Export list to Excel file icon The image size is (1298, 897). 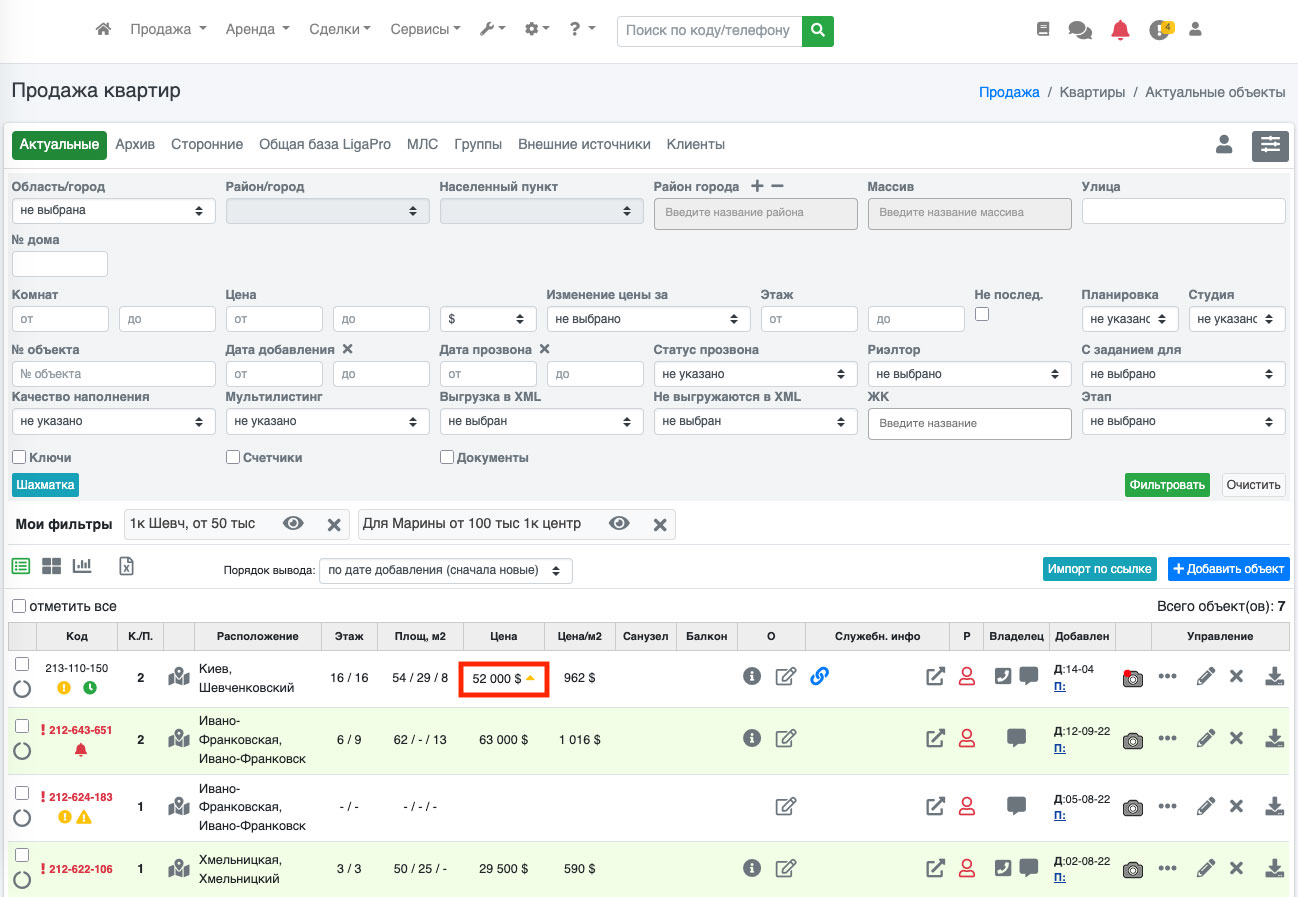tap(126, 566)
